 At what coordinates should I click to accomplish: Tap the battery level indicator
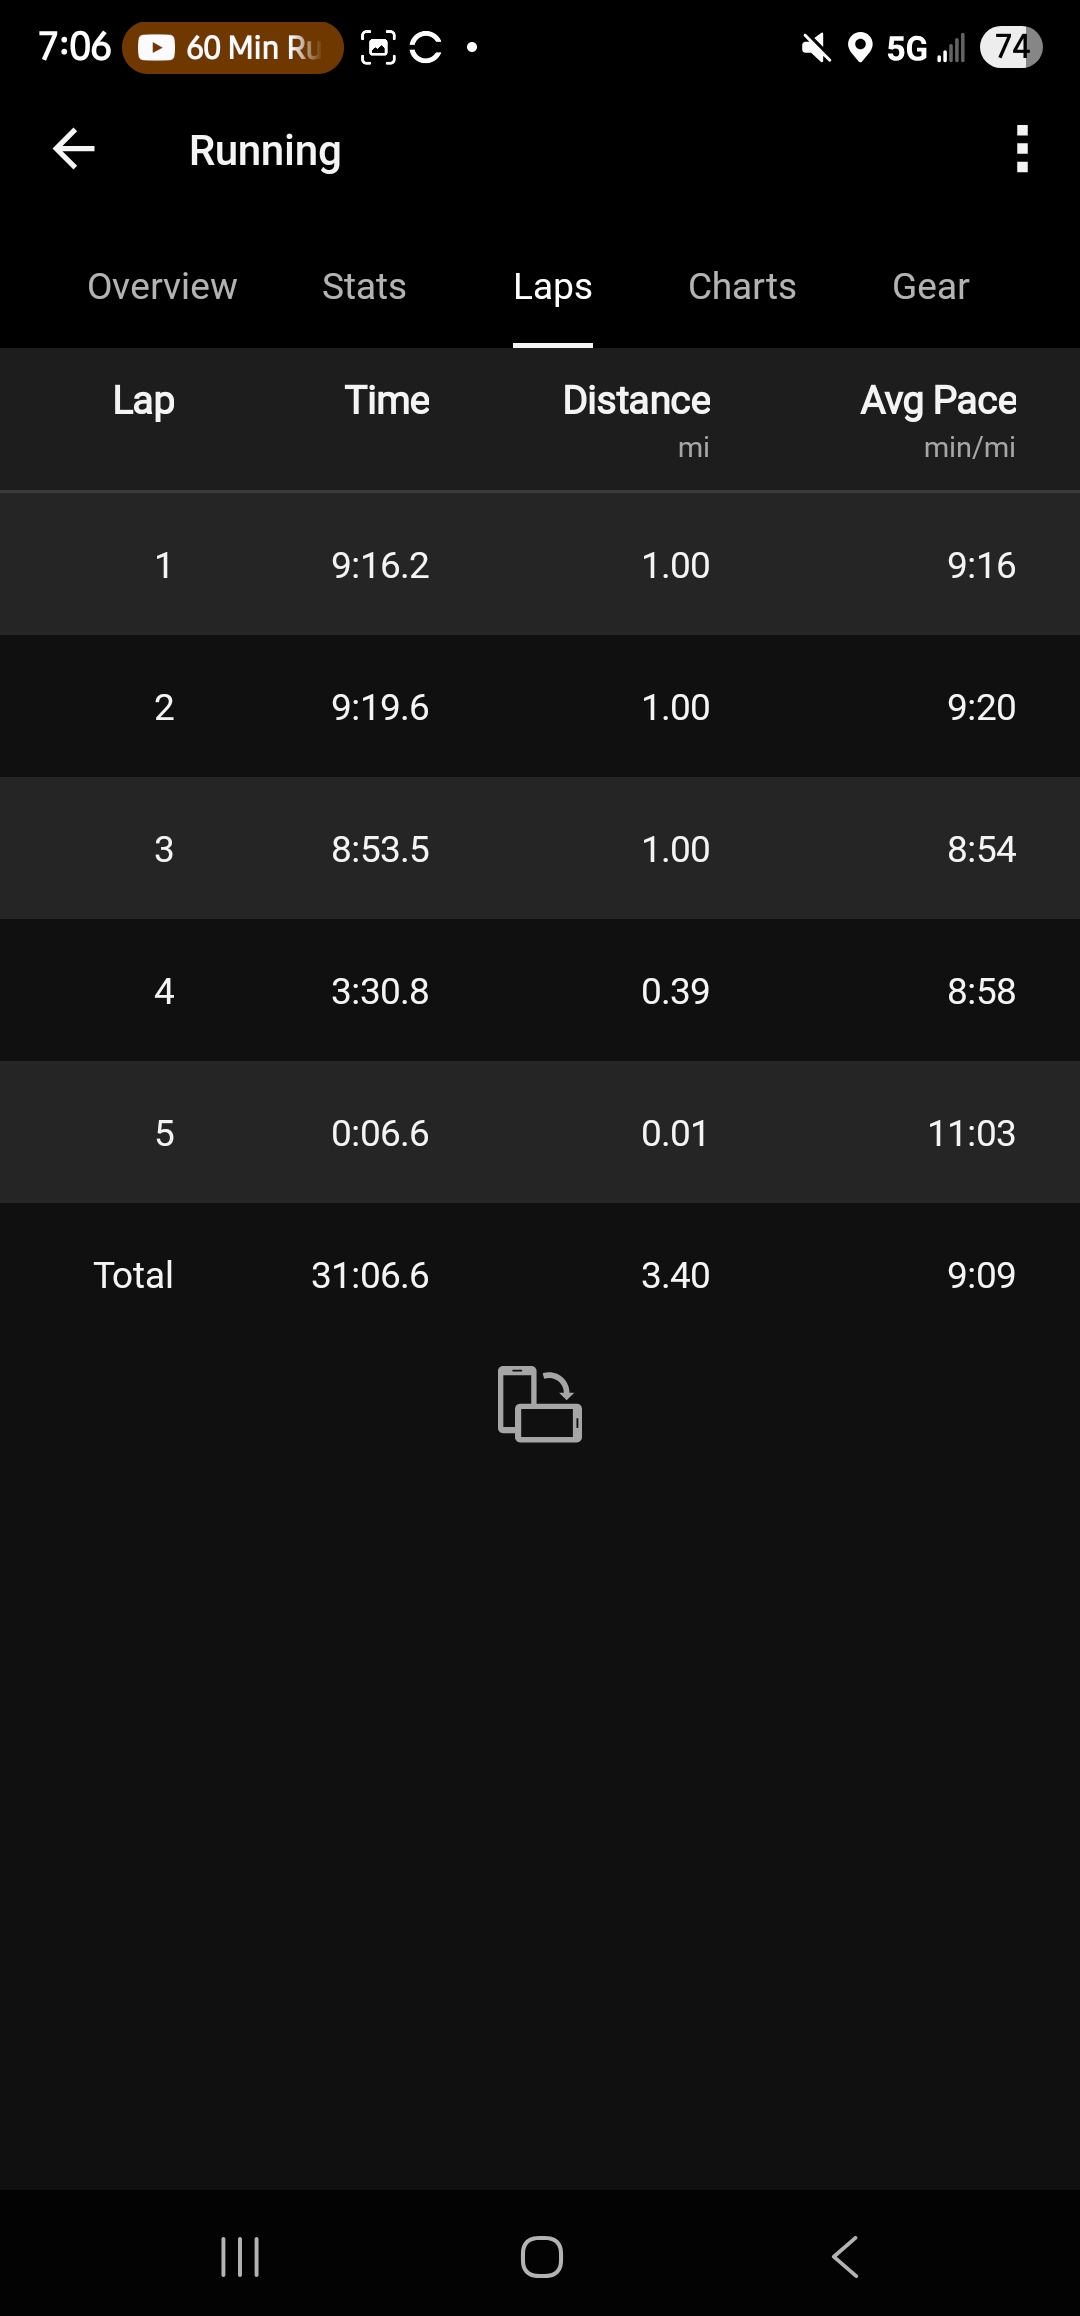[x=1010, y=47]
